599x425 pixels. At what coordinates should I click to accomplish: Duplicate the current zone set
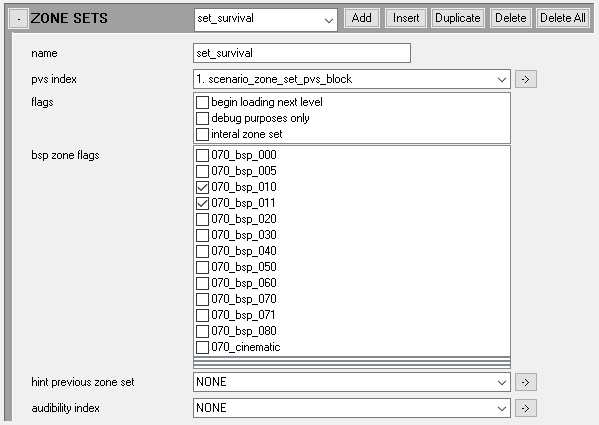[x=458, y=18]
